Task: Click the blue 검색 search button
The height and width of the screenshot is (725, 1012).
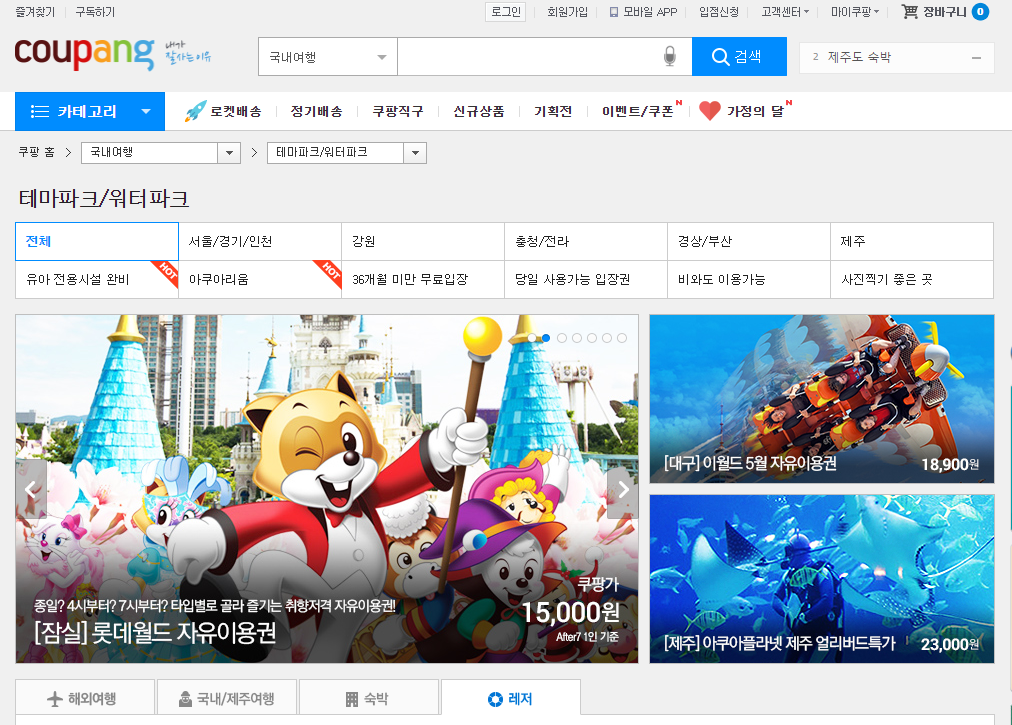Action: [739, 57]
